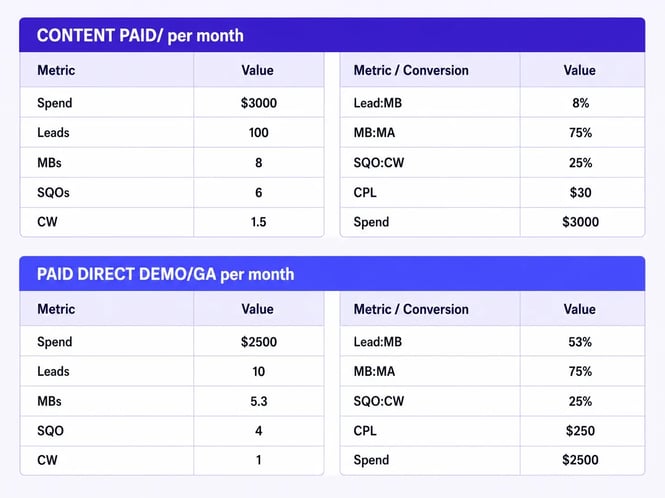665x498 pixels.
Task: Select the CW value 1 in Demo table
Action: [259, 460]
